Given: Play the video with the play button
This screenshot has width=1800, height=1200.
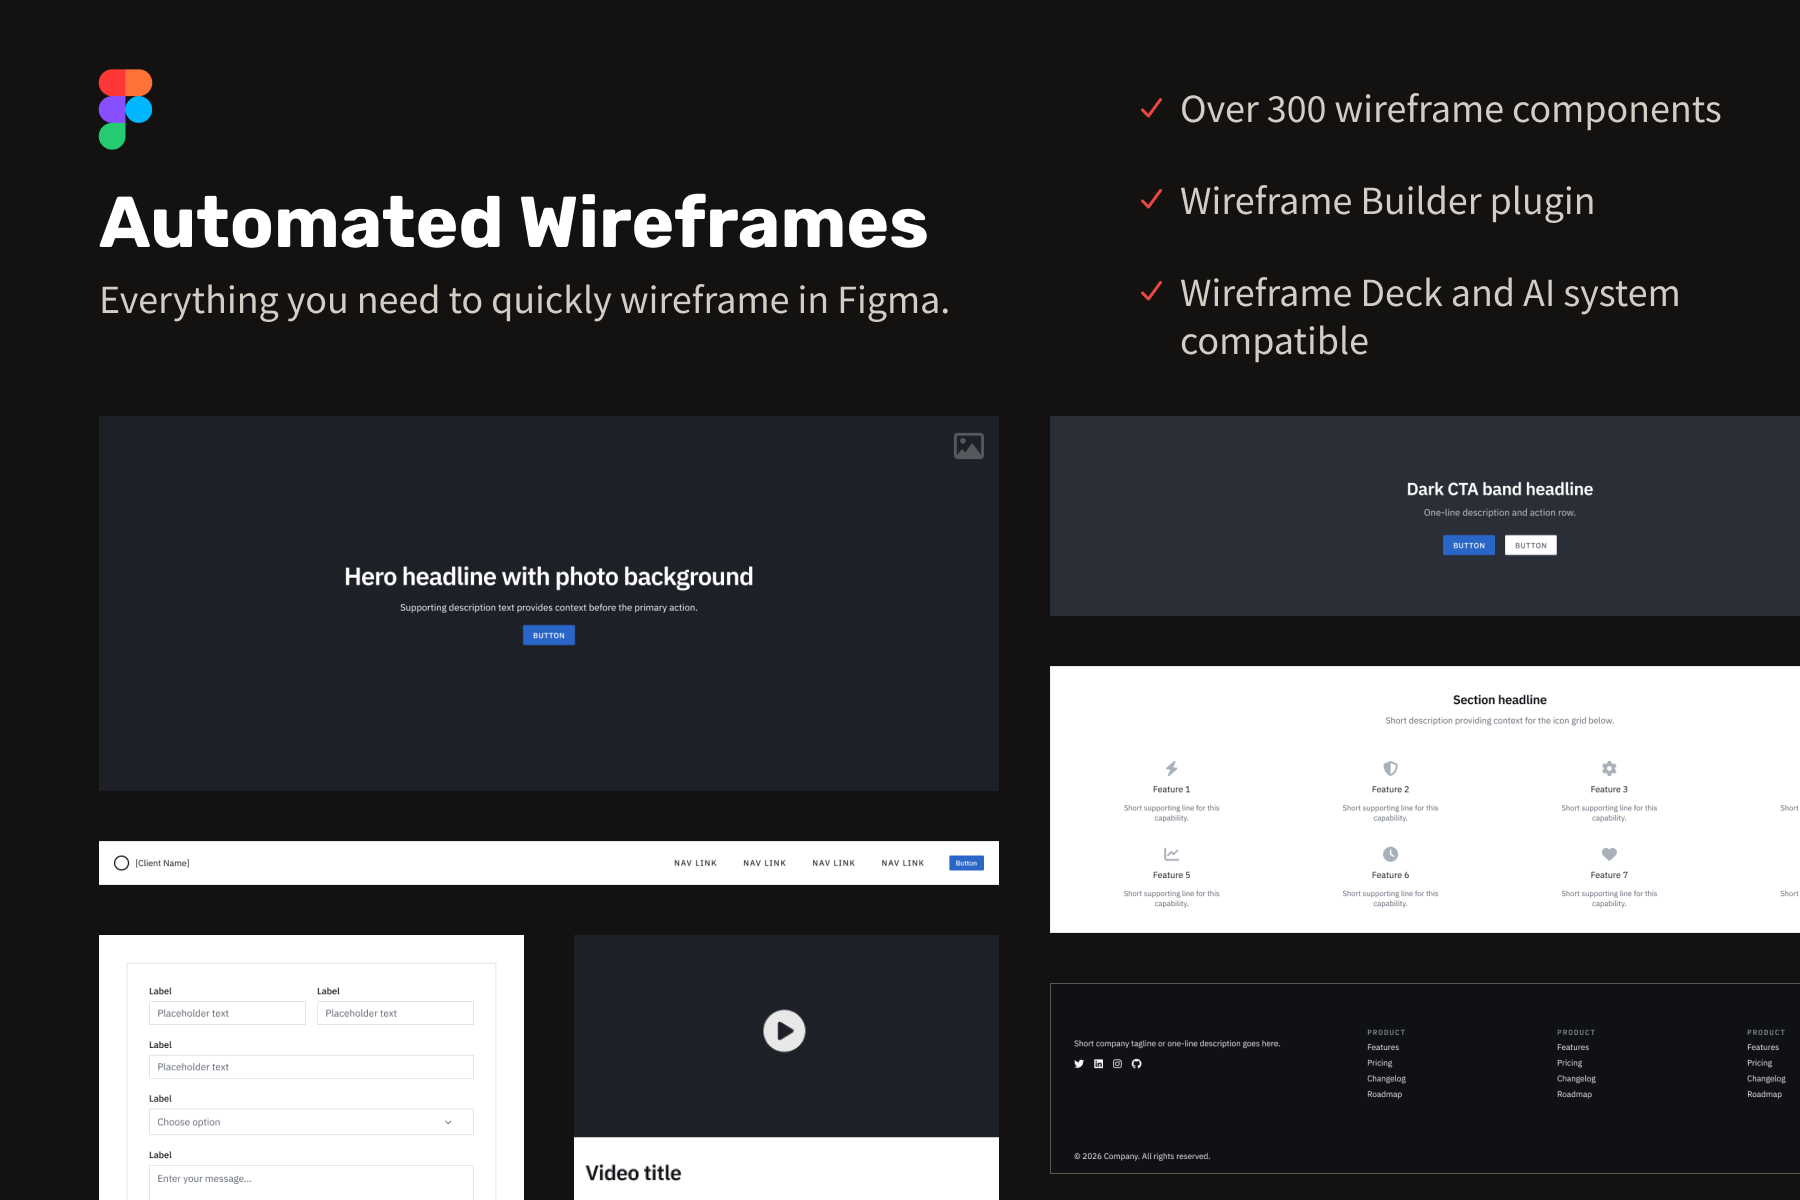Looking at the screenshot, I should 784,1031.
